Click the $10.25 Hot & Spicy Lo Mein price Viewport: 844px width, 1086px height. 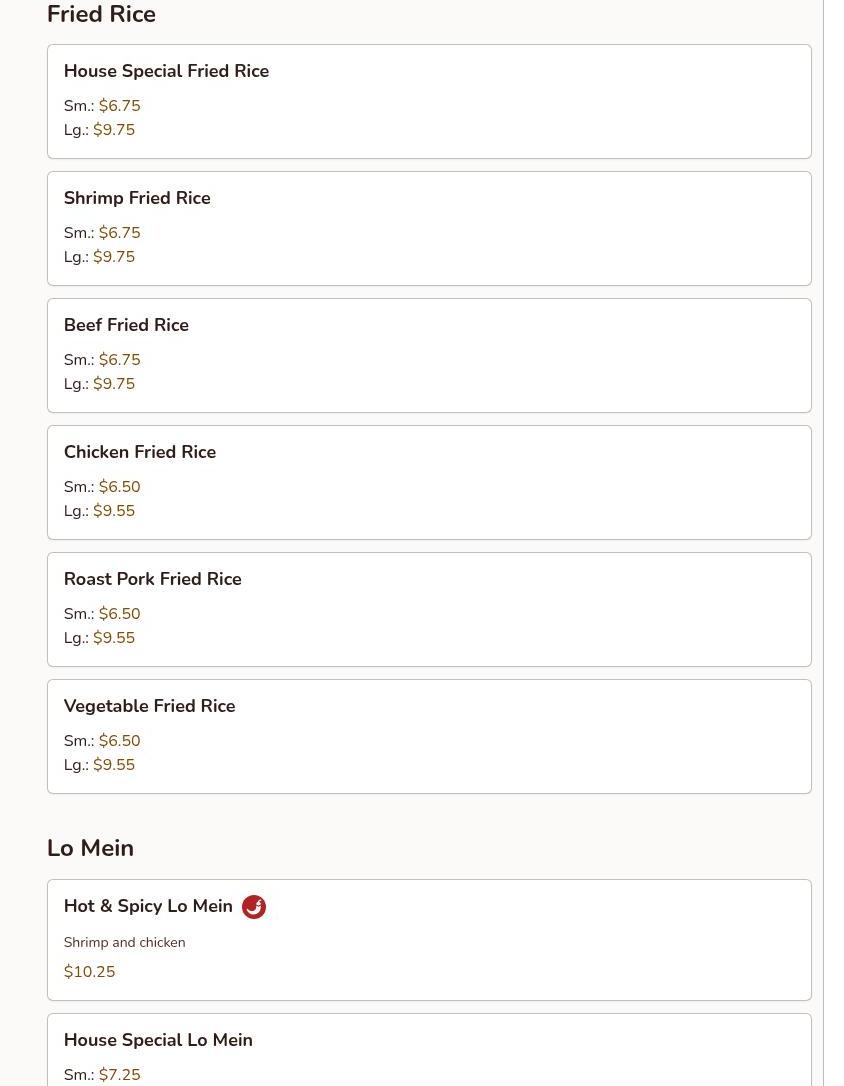(89, 972)
